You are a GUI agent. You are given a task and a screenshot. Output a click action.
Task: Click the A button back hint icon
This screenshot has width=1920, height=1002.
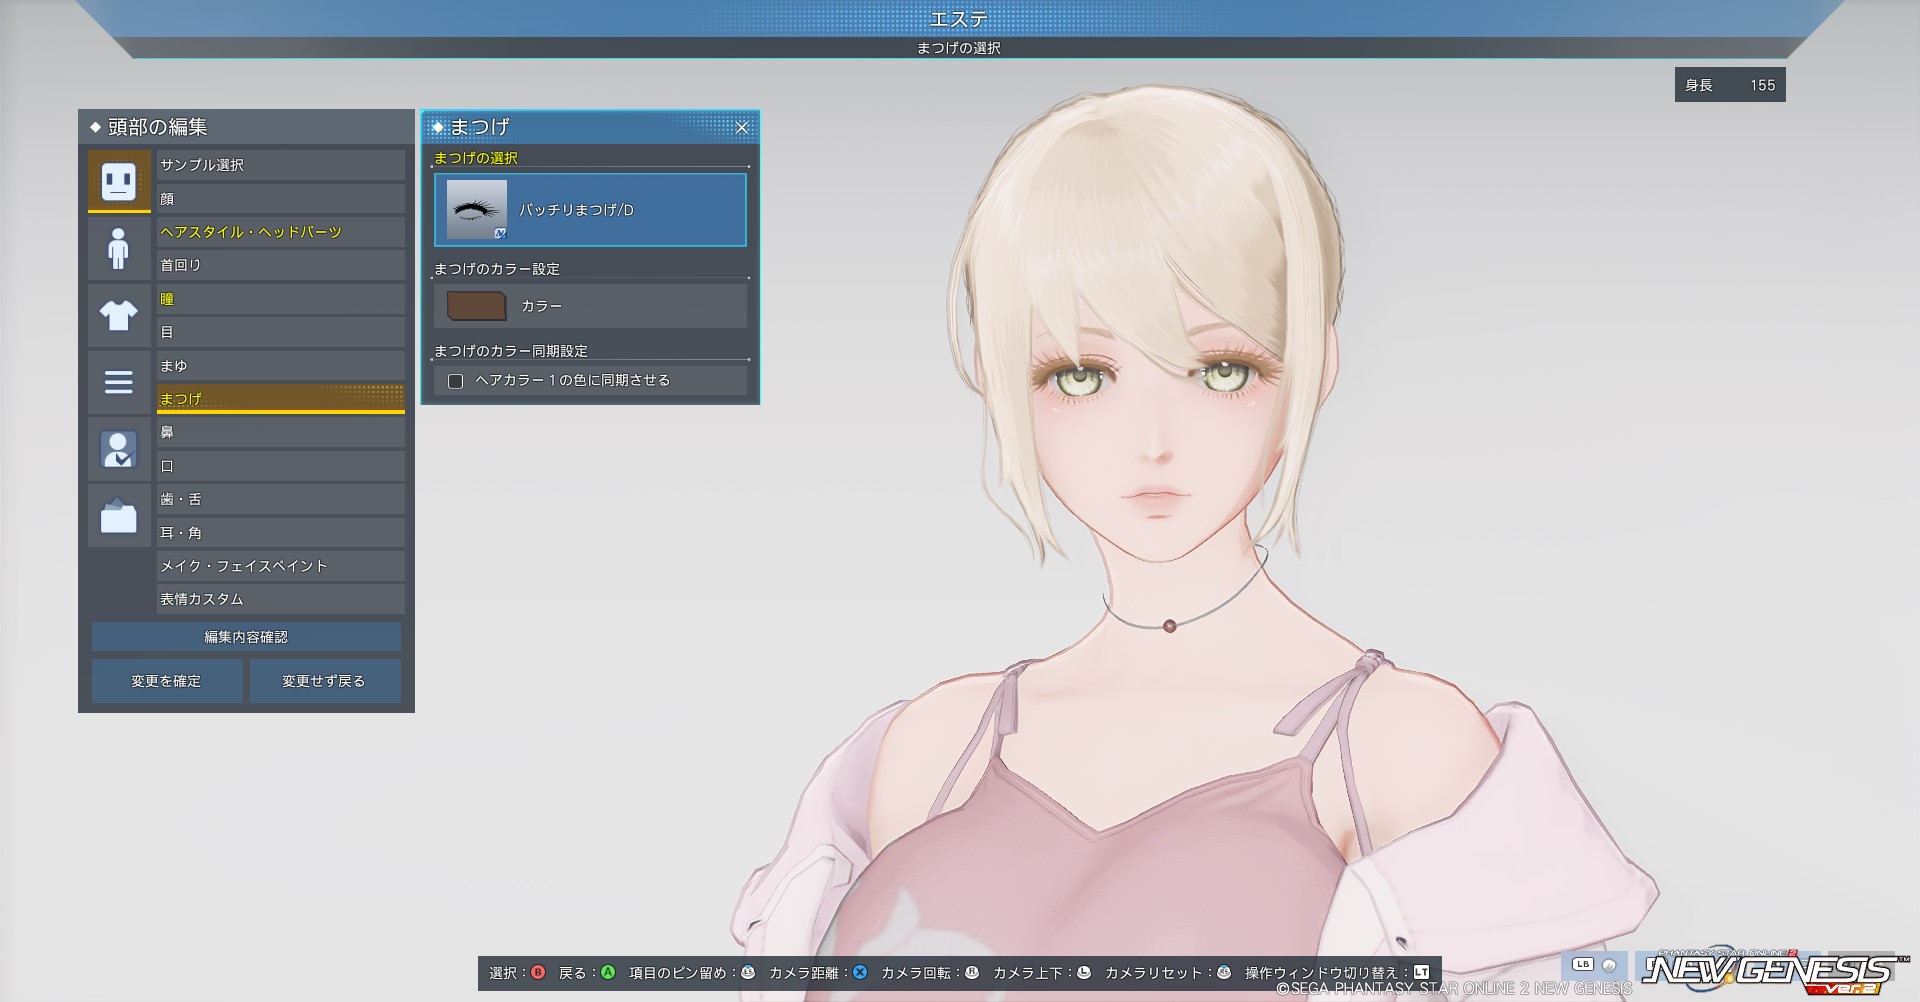607,972
